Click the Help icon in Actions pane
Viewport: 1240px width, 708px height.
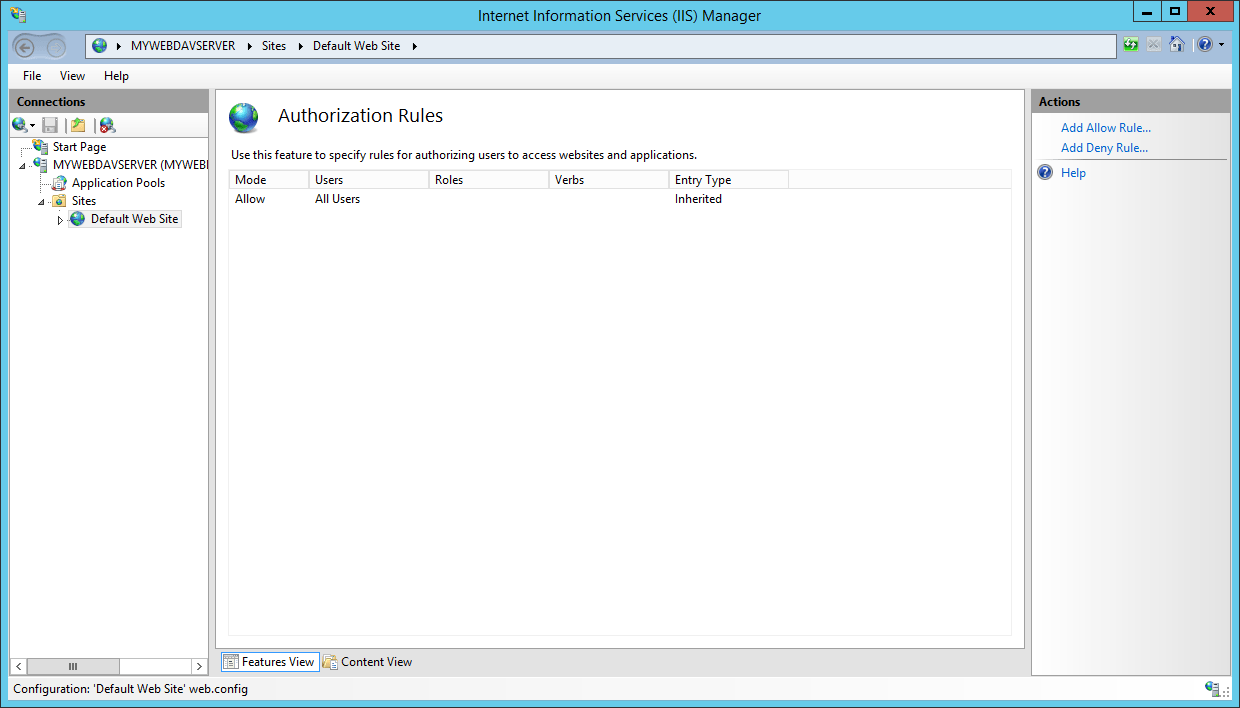[1045, 172]
